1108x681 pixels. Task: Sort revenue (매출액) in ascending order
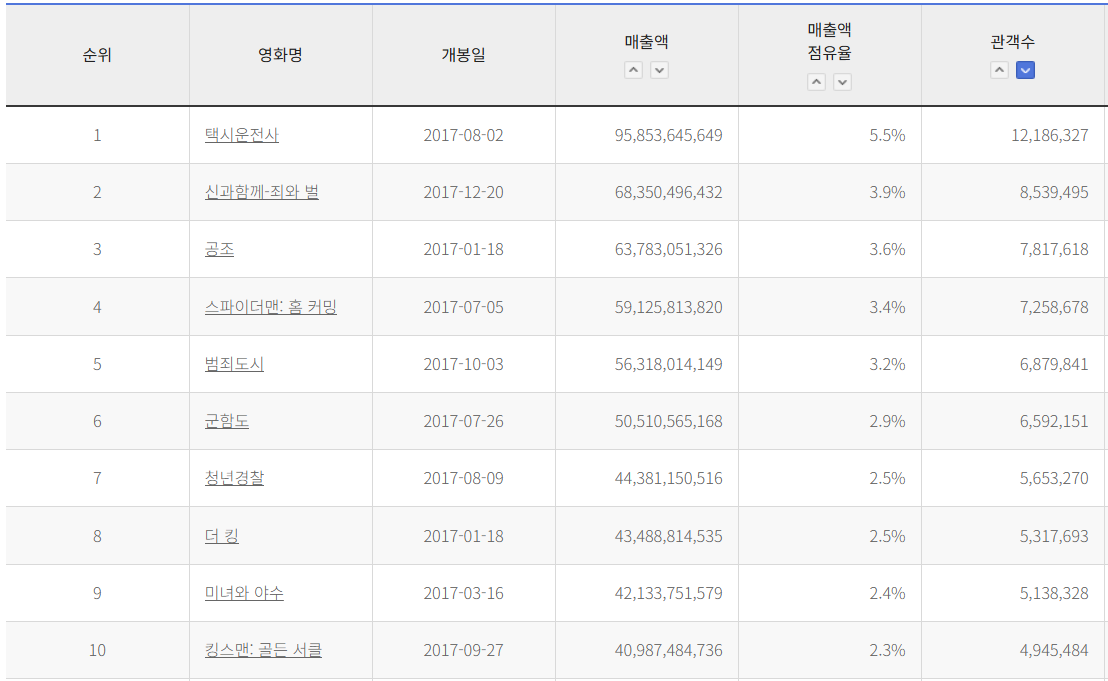(x=634, y=70)
